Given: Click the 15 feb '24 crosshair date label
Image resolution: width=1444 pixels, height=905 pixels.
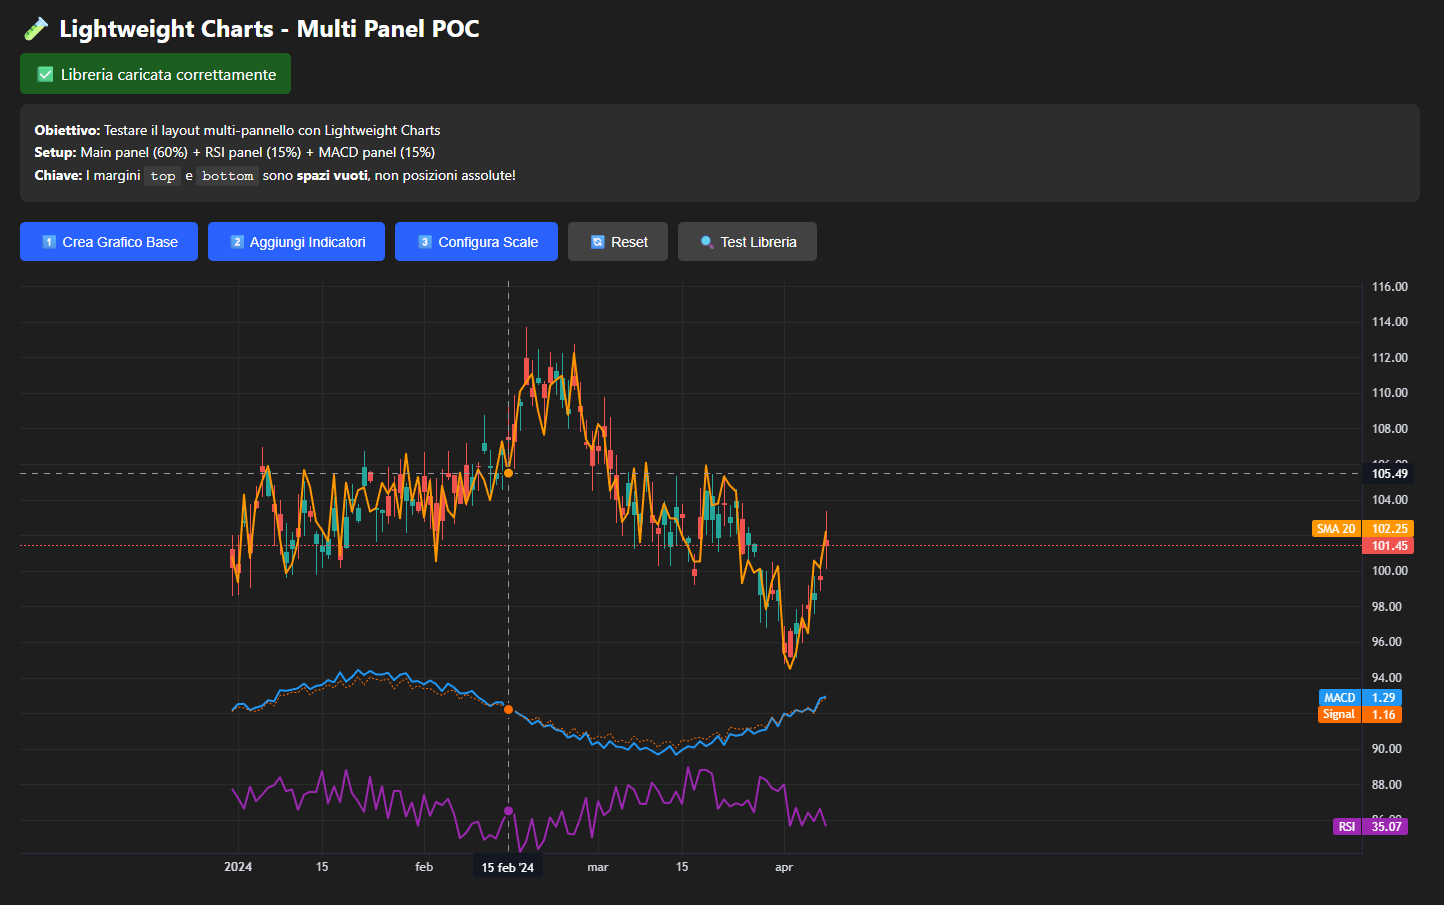Looking at the screenshot, I should (x=508, y=868).
